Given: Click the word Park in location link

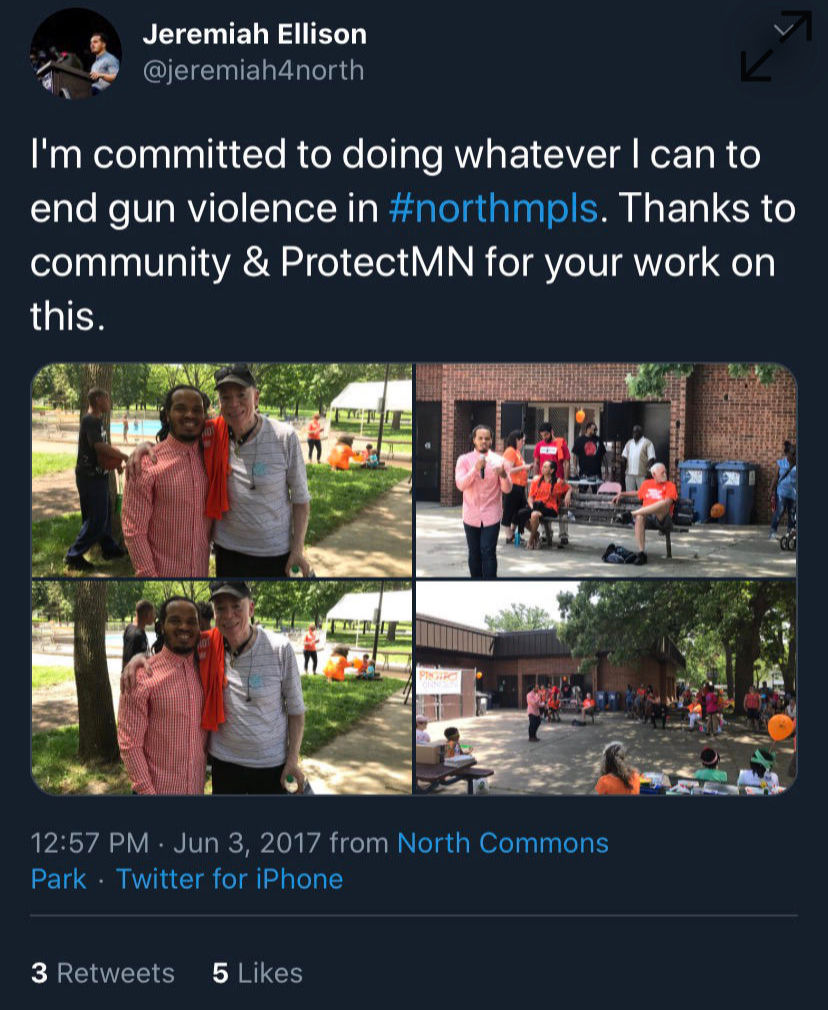Looking at the screenshot, I should [x=59, y=879].
